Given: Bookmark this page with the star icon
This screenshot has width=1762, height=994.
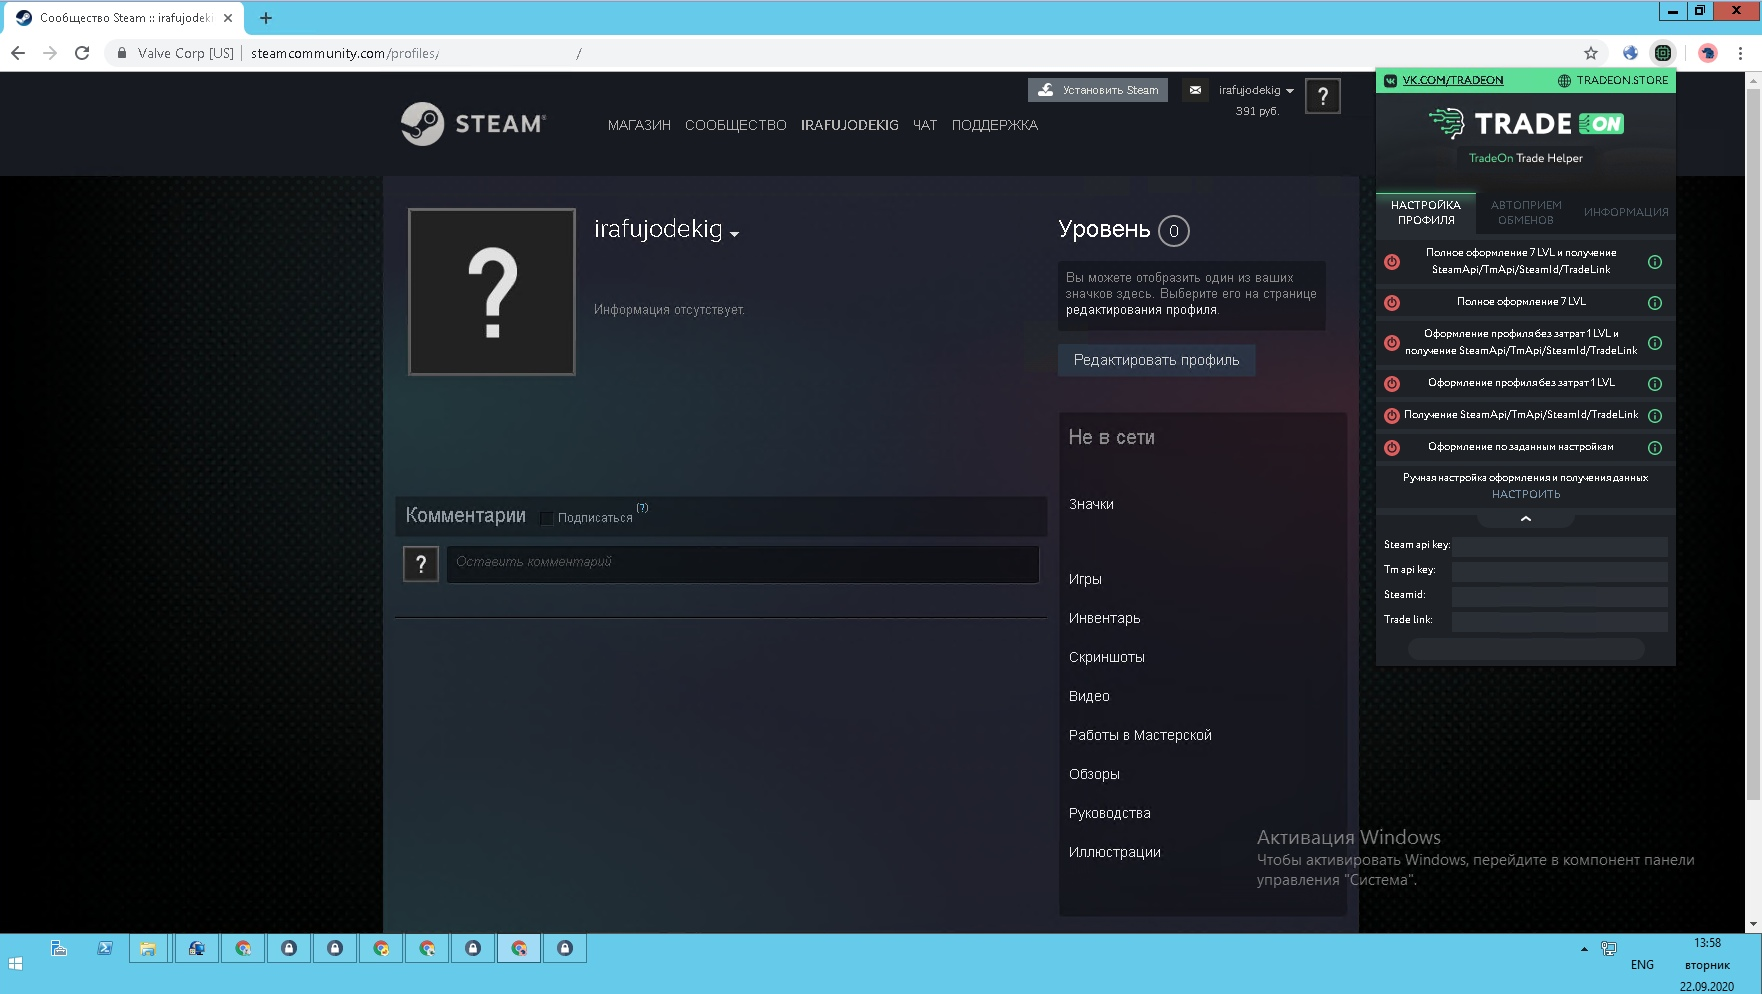Looking at the screenshot, I should point(1591,53).
